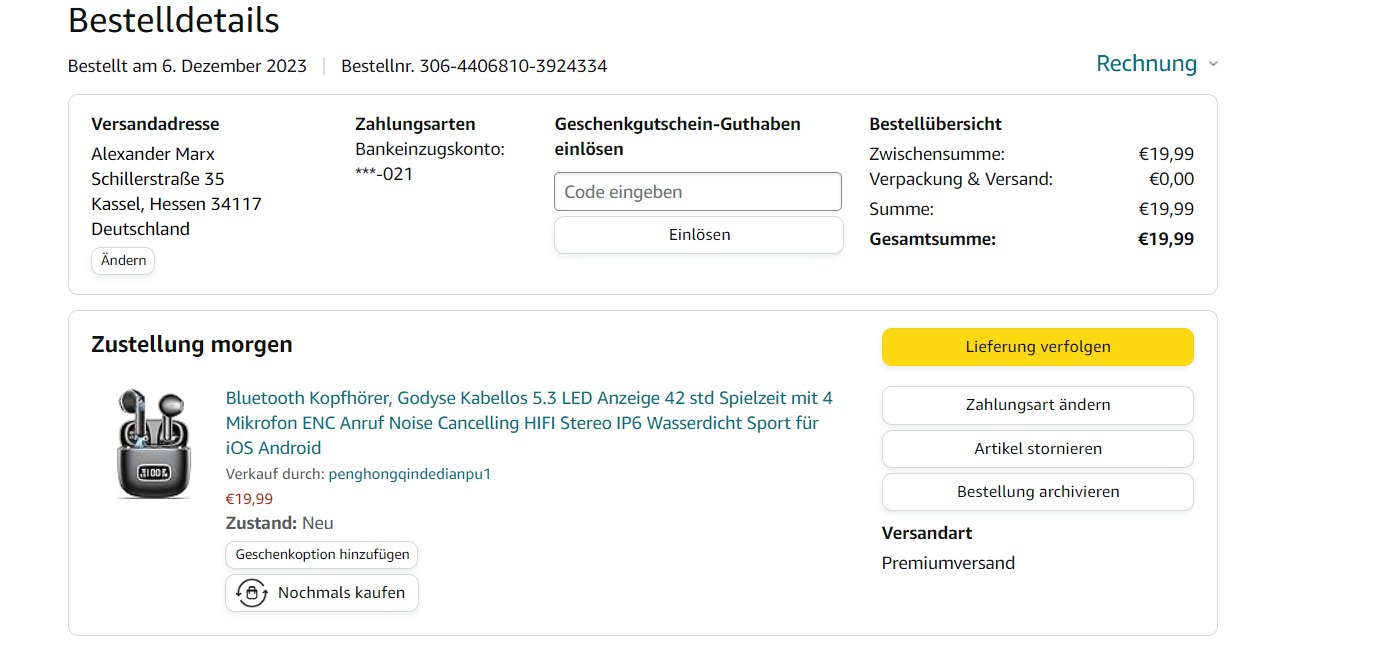
Task: Track the package with Lieferung verfolgen
Action: 1037,347
